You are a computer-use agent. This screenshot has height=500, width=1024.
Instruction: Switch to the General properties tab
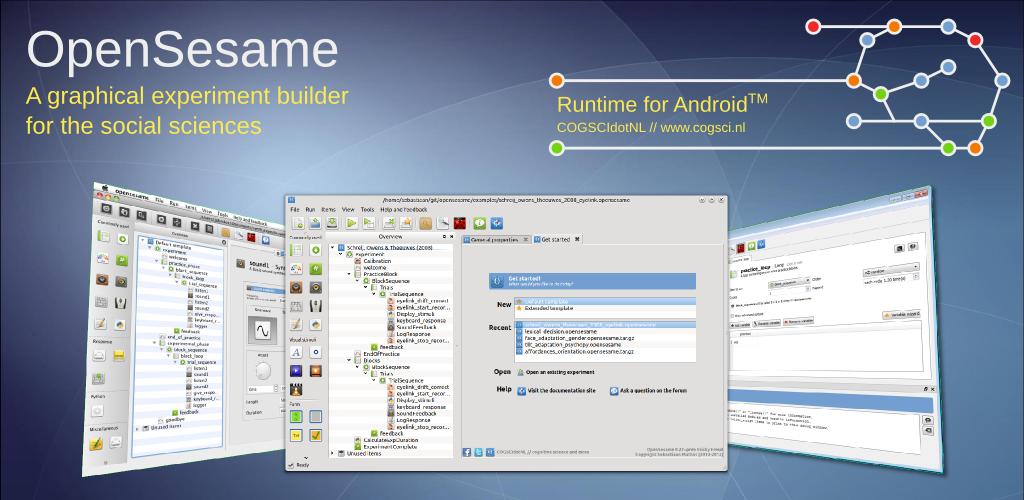(x=494, y=240)
